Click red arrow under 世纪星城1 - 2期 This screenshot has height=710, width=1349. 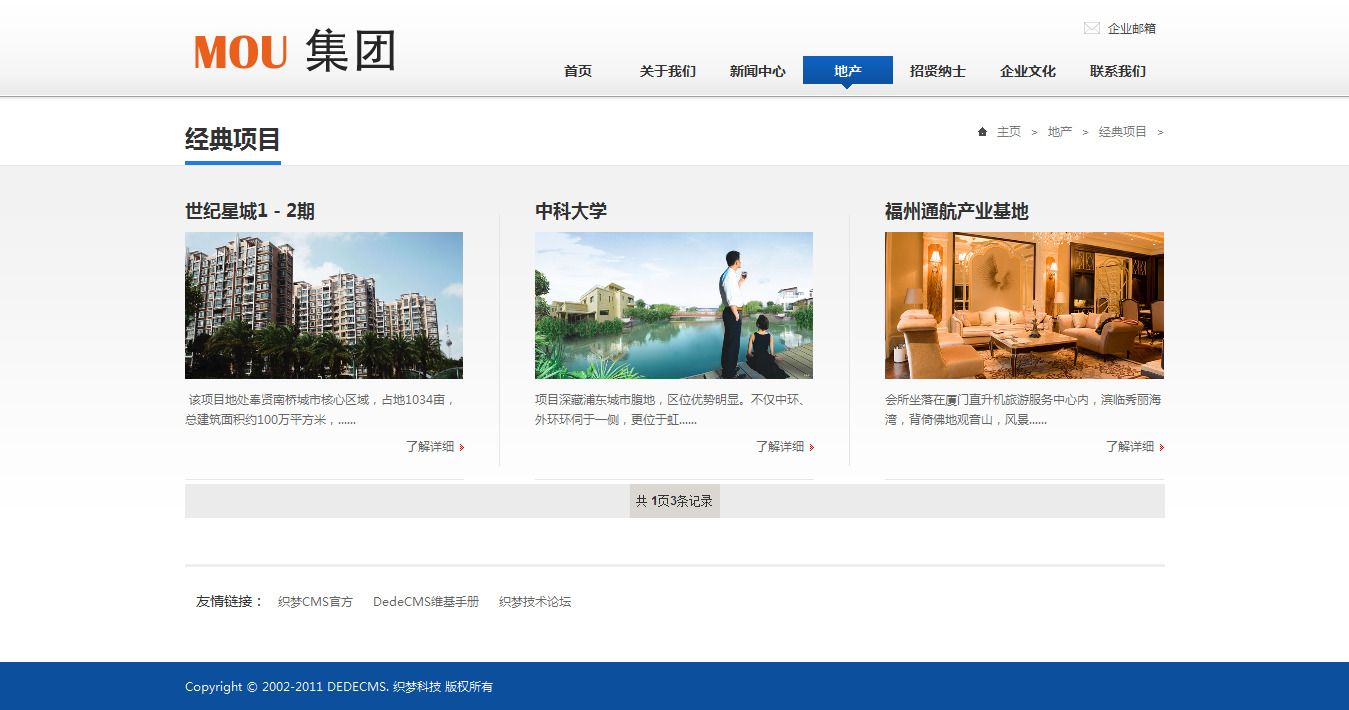pyautogui.click(x=461, y=447)
